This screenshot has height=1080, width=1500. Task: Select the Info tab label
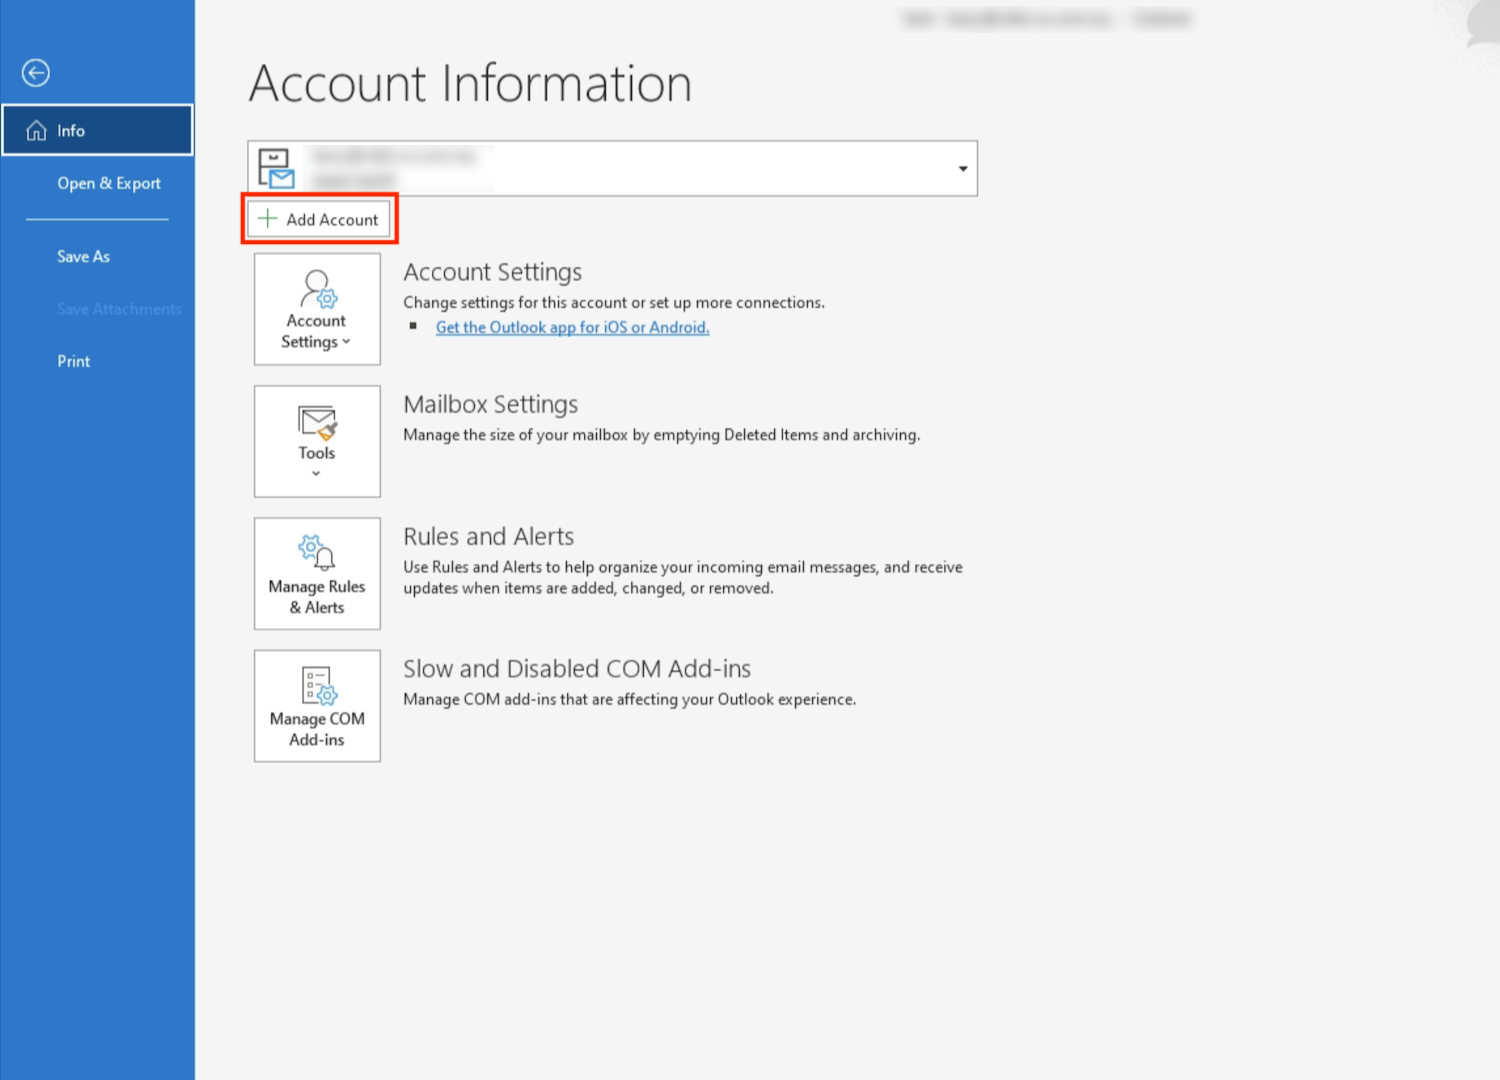[71, 131]
